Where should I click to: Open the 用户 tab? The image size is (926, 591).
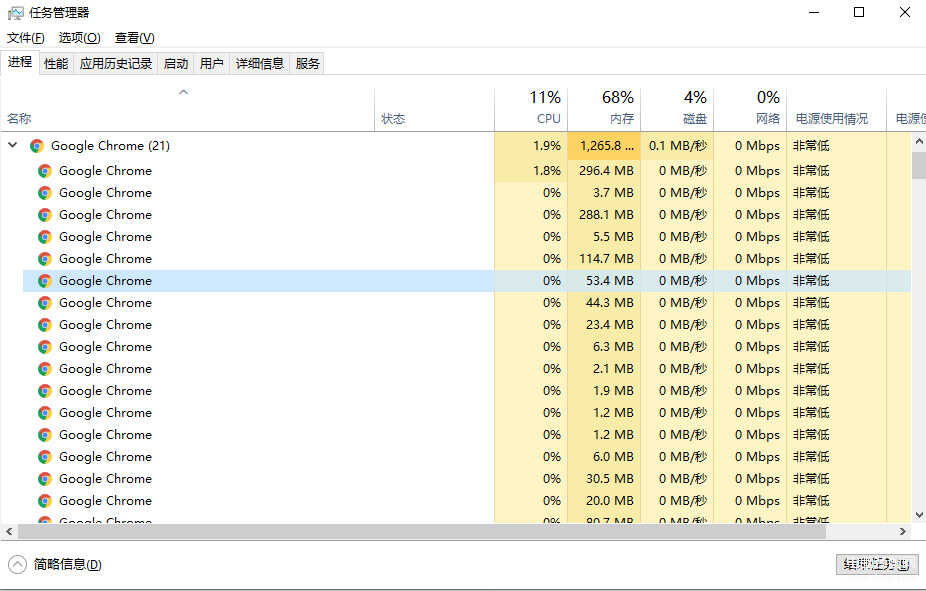(x=211, y=64)
